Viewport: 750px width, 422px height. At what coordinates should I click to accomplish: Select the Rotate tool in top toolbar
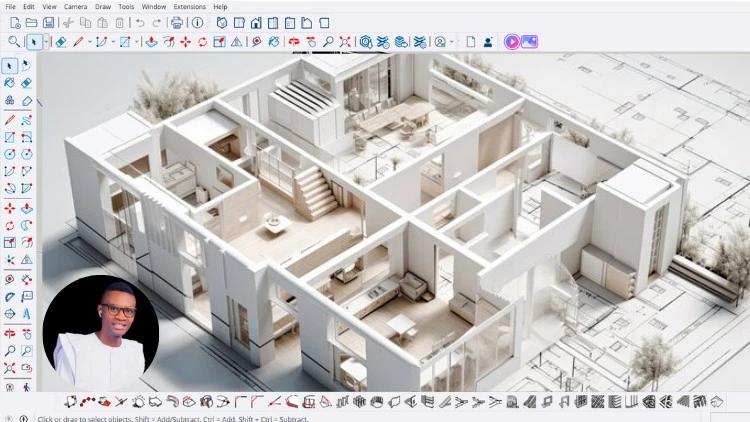pyautogui.click(x=202, y=42)
